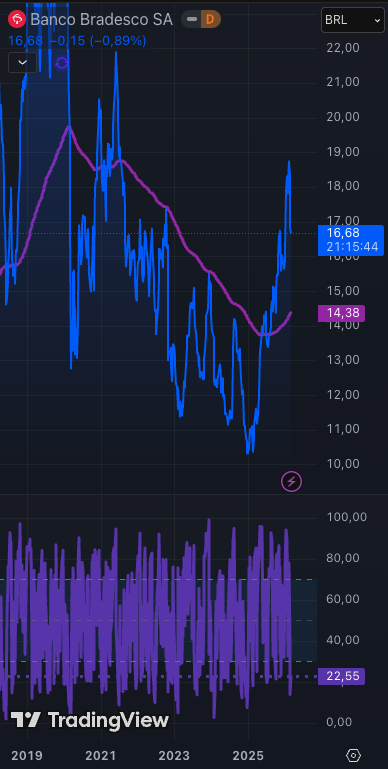Click the Banco Bradesco red logo icon

[x=17, y=20]
